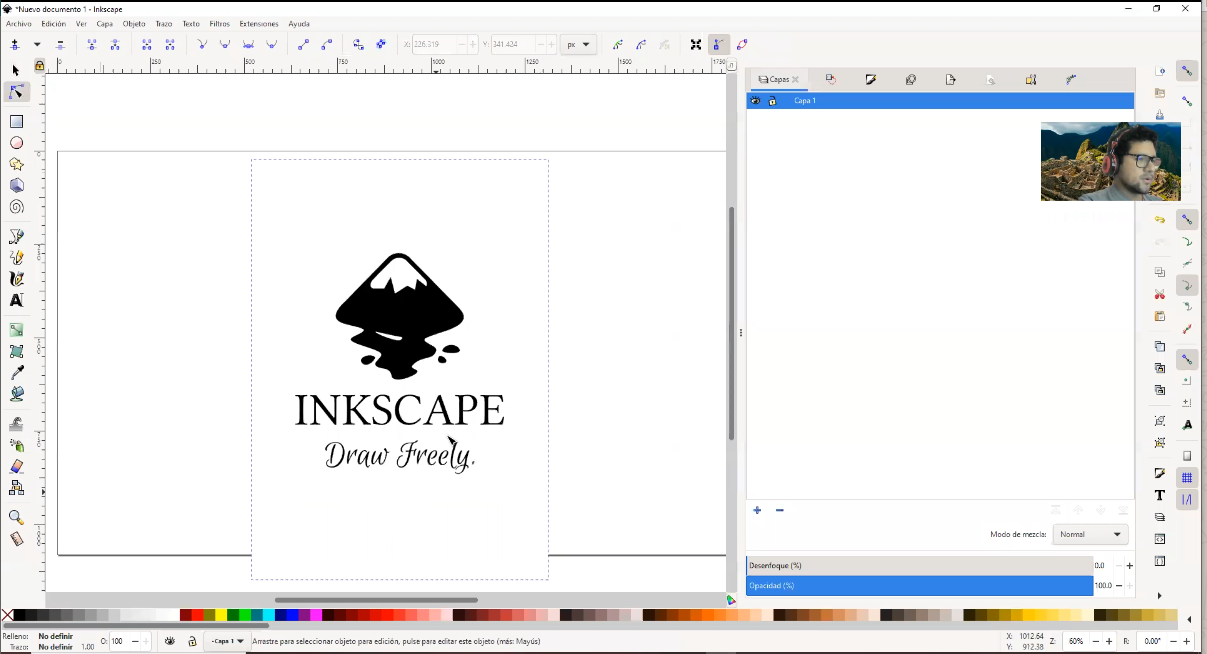Click the Eraser tool

[16, 467]
